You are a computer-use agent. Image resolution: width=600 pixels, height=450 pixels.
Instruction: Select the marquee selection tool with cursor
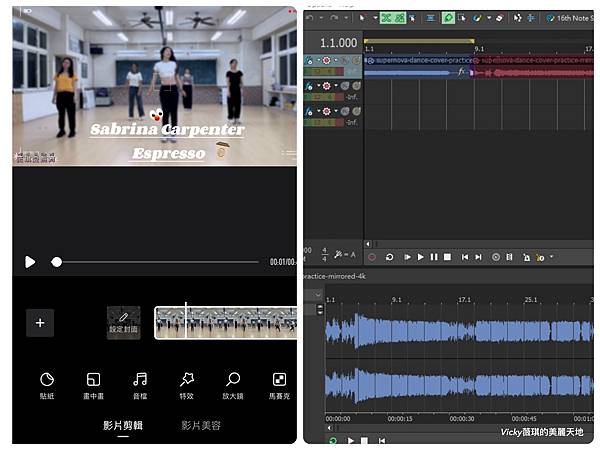[462, 18]
